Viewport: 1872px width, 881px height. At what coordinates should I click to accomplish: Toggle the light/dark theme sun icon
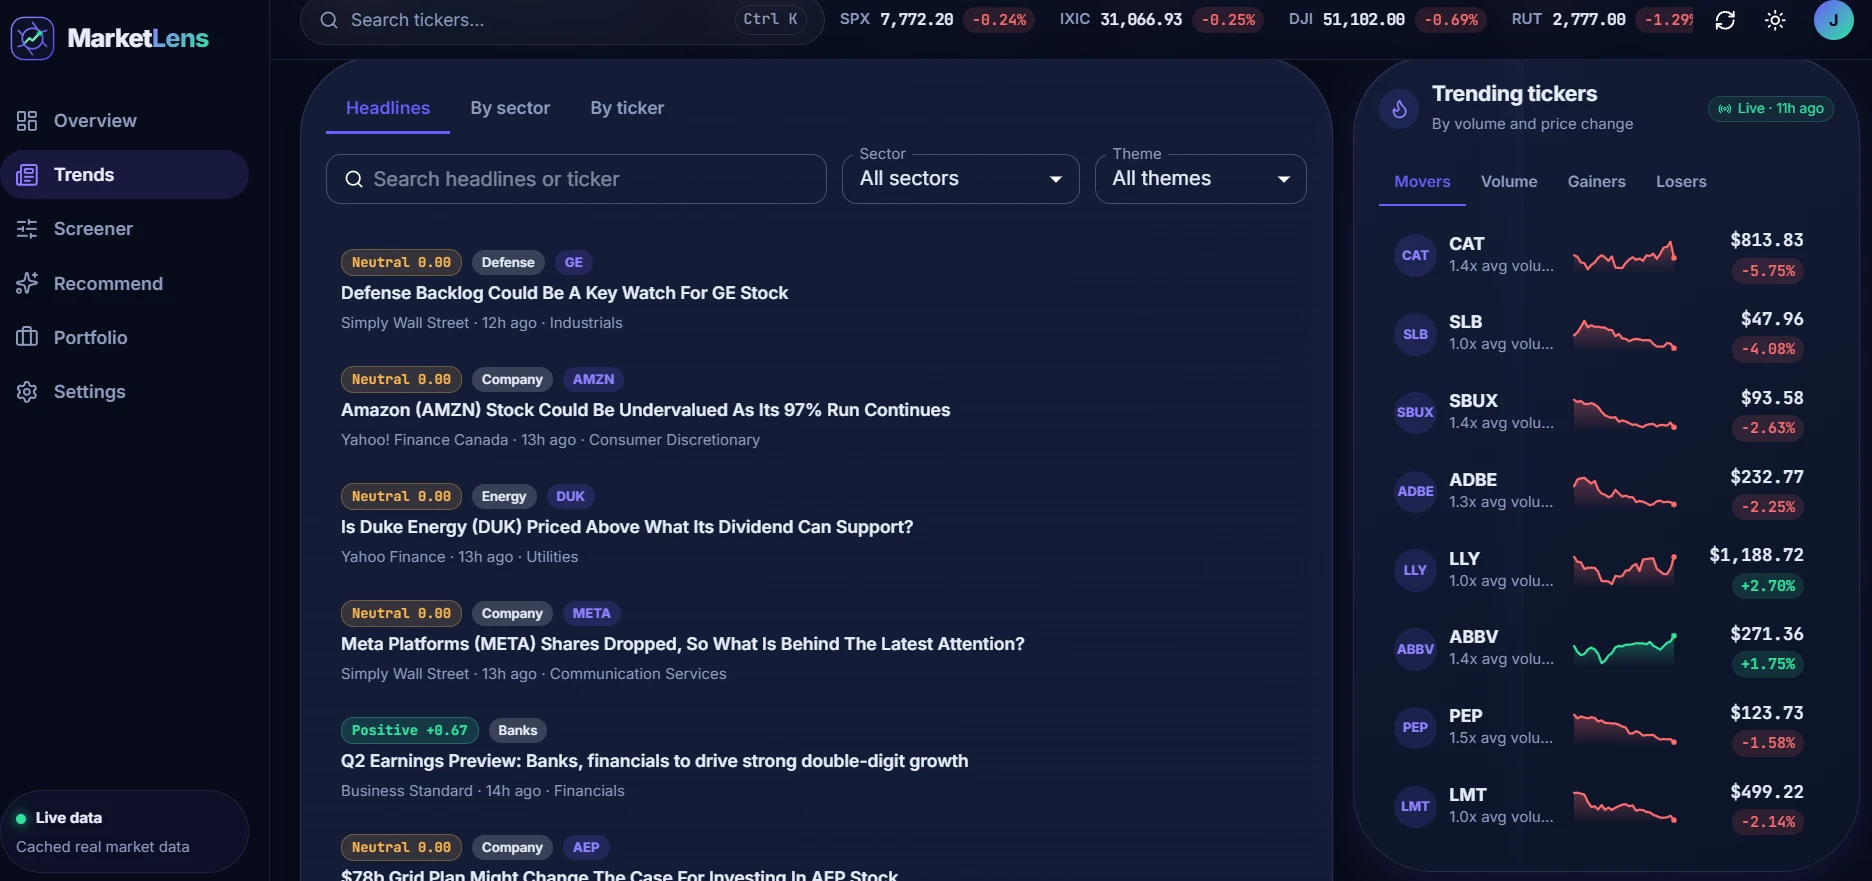point(1775,20)
